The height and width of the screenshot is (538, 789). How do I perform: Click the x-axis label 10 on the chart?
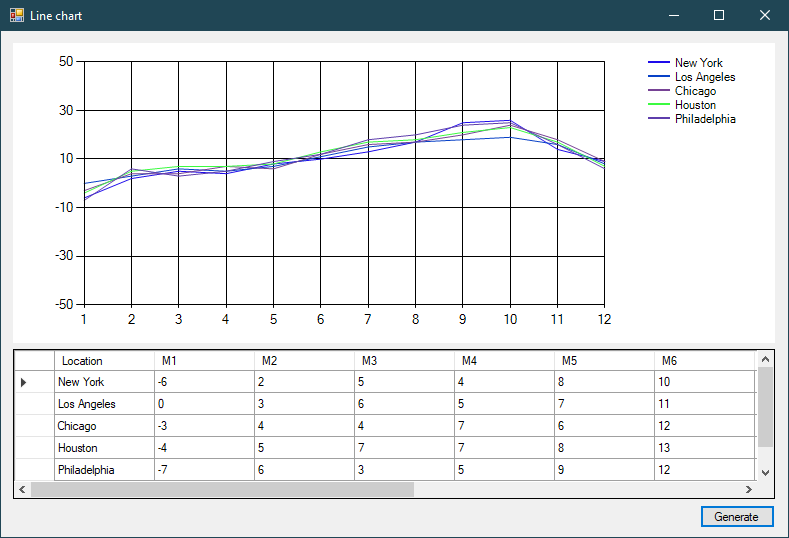click(x=510, y=319)
